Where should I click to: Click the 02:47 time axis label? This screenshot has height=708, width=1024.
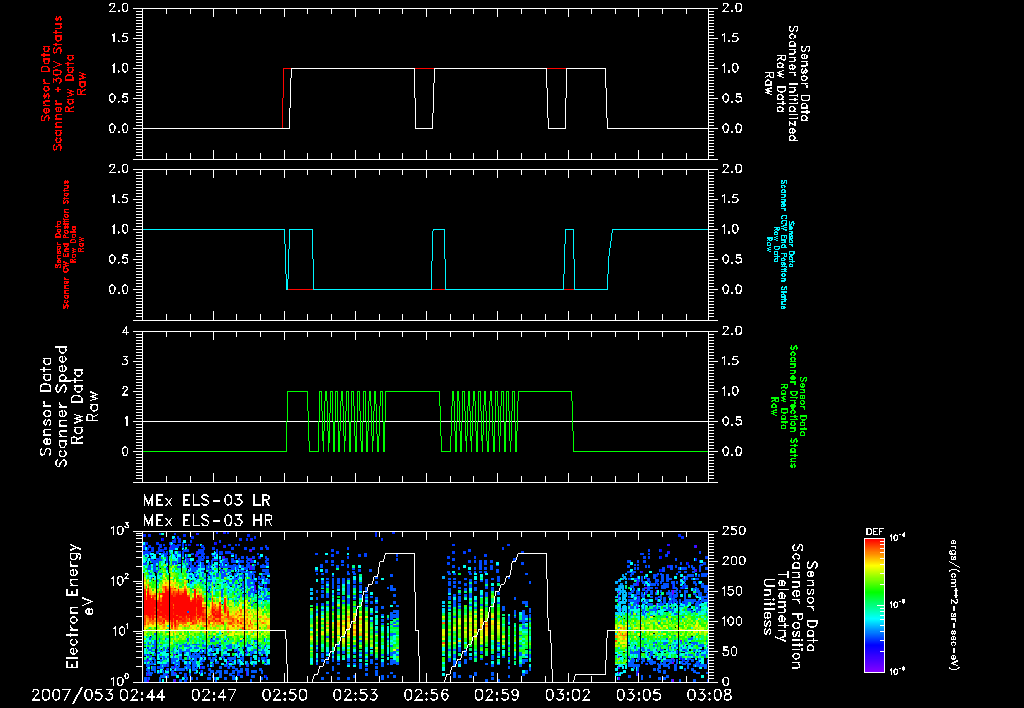pos(214,695)
